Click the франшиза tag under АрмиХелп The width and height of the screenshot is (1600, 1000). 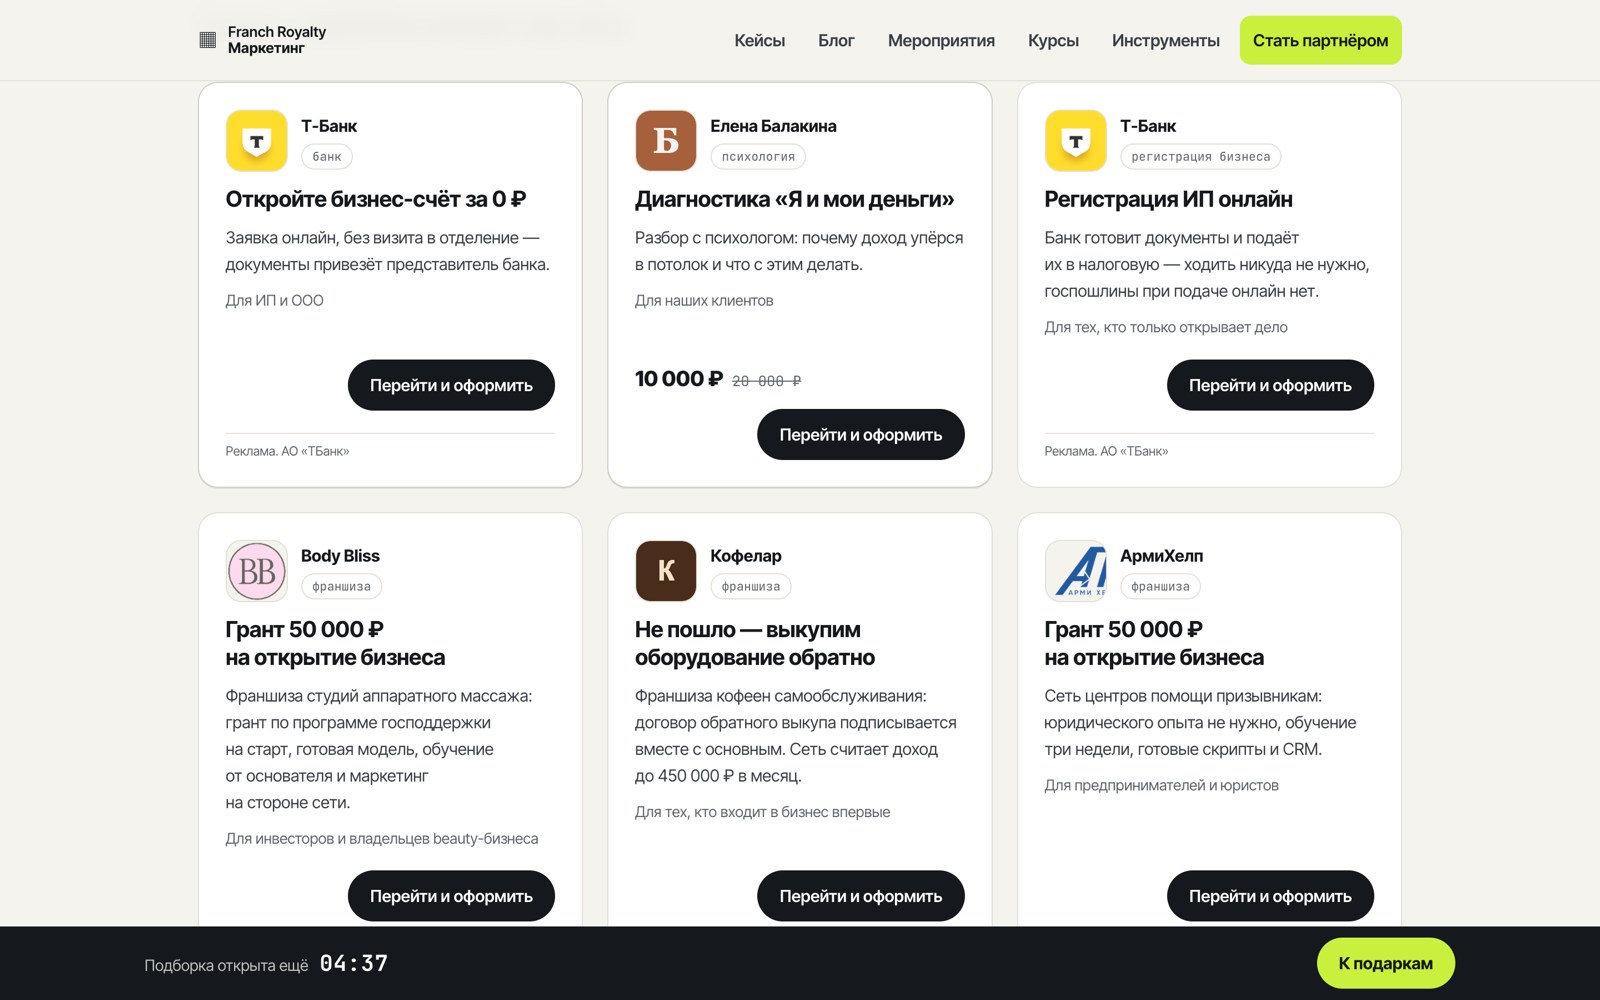point(1160,587)
